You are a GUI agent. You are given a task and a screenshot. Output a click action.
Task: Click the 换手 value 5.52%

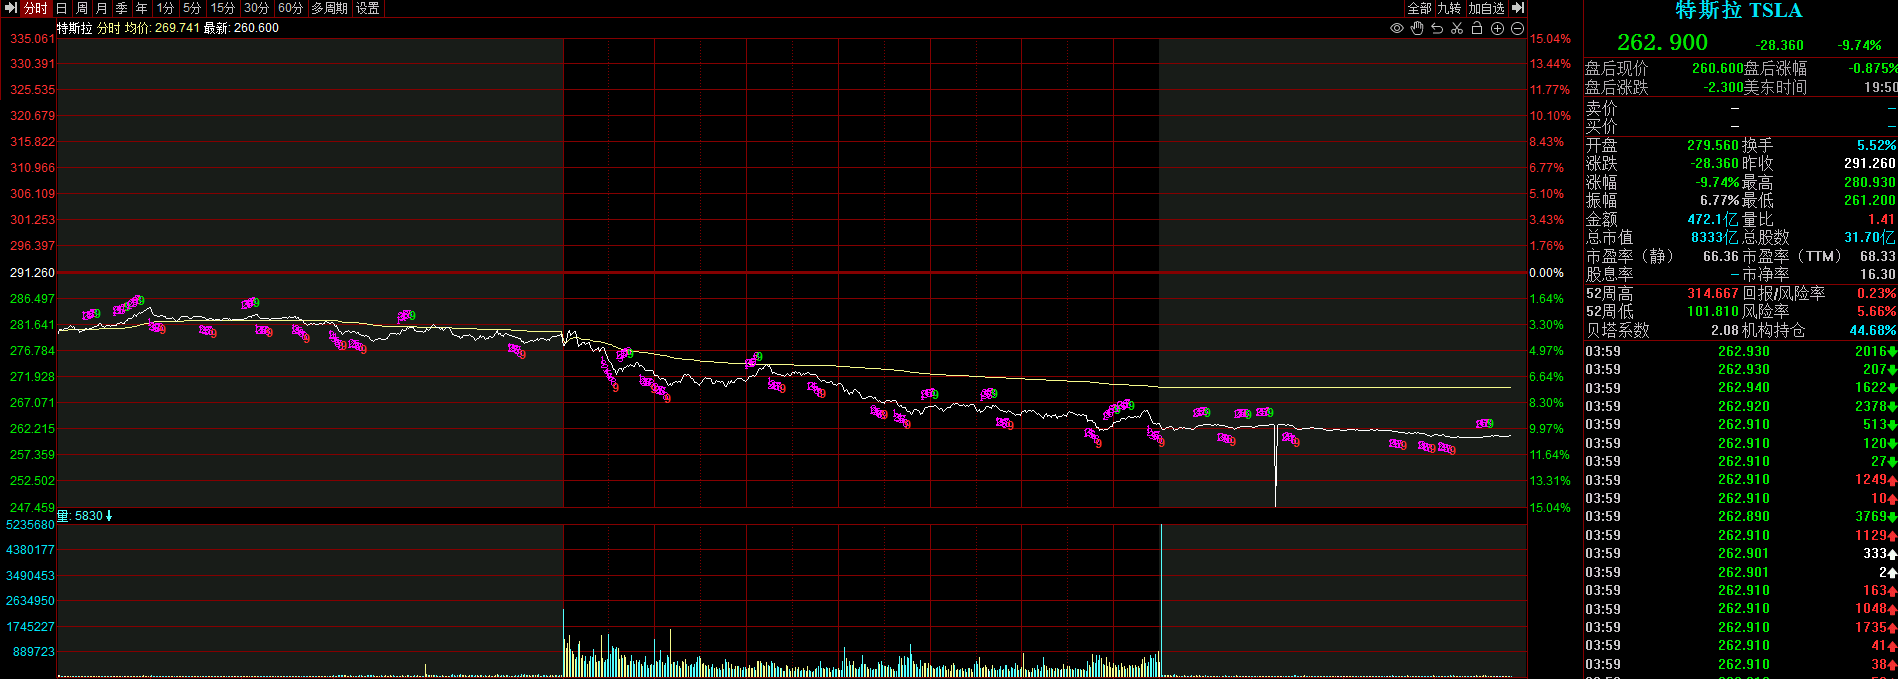pyautogui.click(x=1876, y=145)
